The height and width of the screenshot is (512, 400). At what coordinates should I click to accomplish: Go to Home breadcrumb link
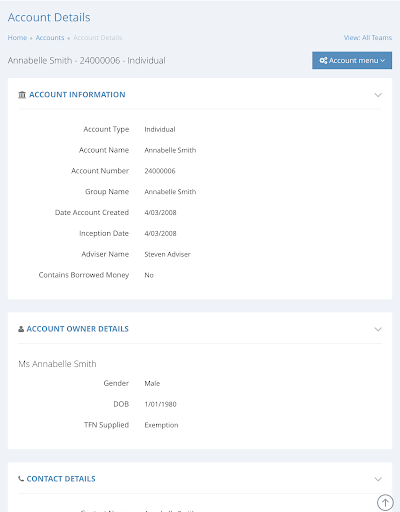17,38
